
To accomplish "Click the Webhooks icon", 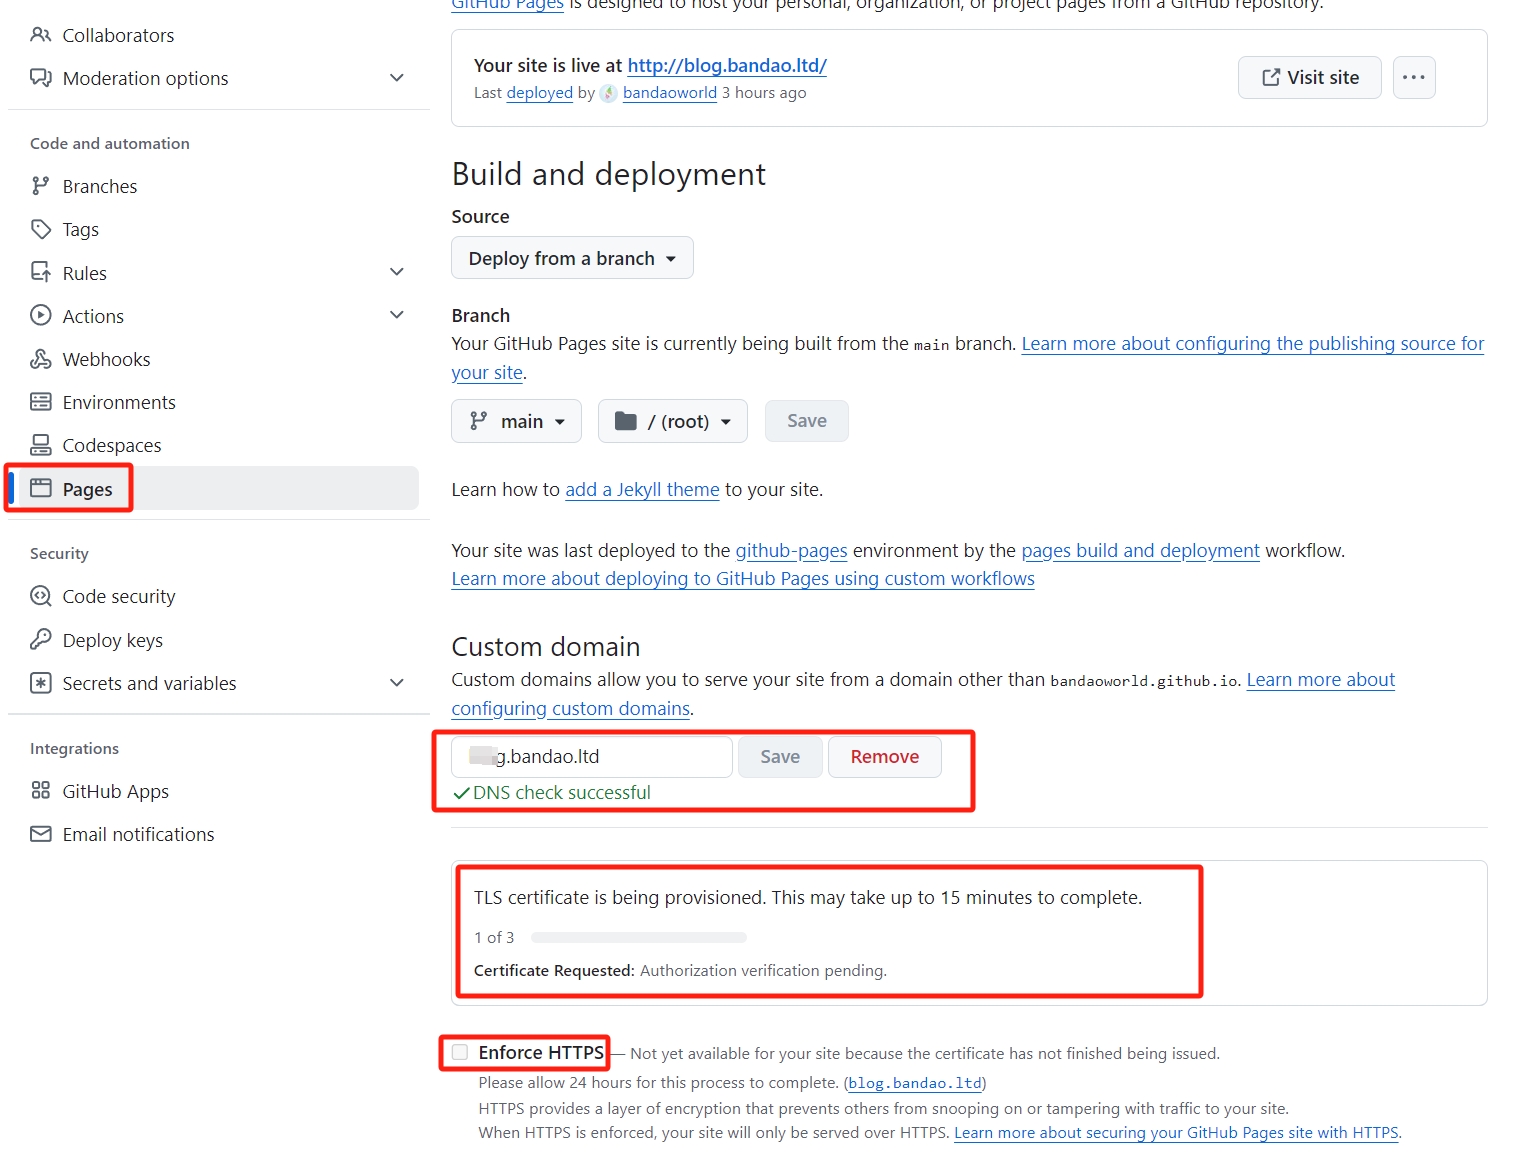I will pos(40,359).
